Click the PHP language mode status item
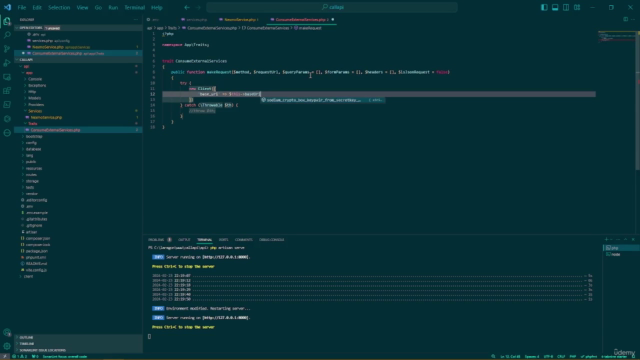 [573, 356]
